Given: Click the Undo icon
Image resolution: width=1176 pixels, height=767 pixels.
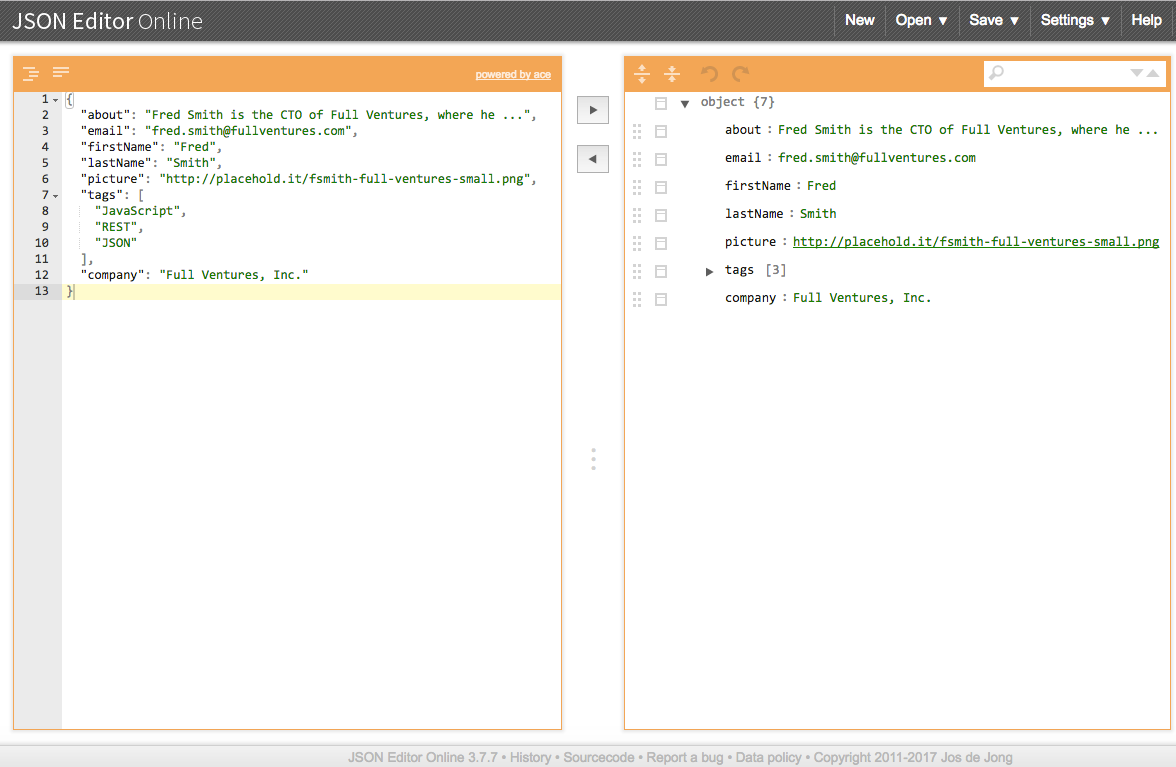Looking at the screenshot, I should pos(709,73).
